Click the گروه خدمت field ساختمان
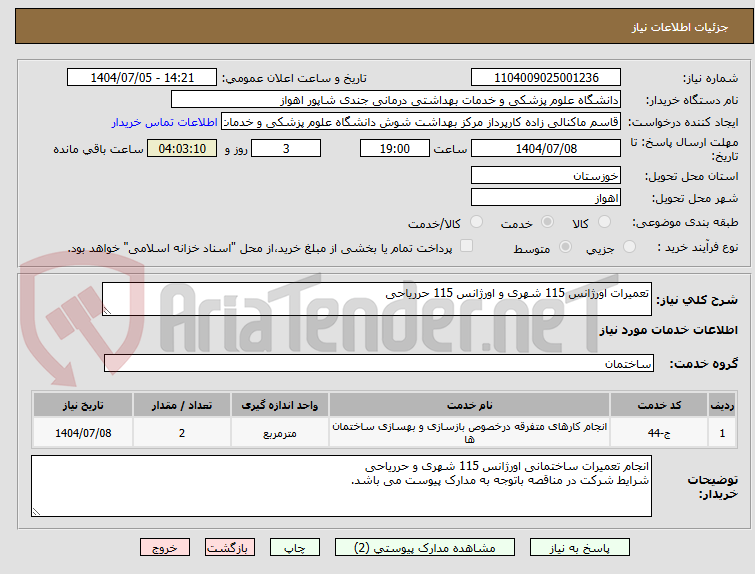This screenshot has width=755, height=574. (379, 364)
